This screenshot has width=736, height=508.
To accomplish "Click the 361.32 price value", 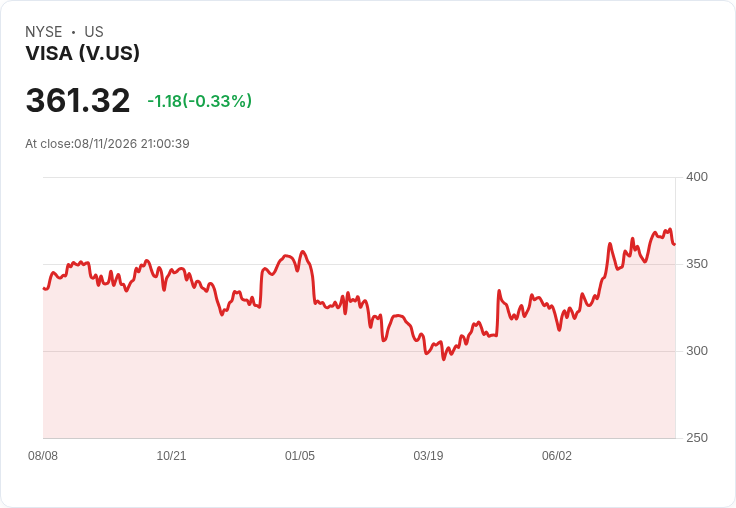I will [x=78, y=100].
